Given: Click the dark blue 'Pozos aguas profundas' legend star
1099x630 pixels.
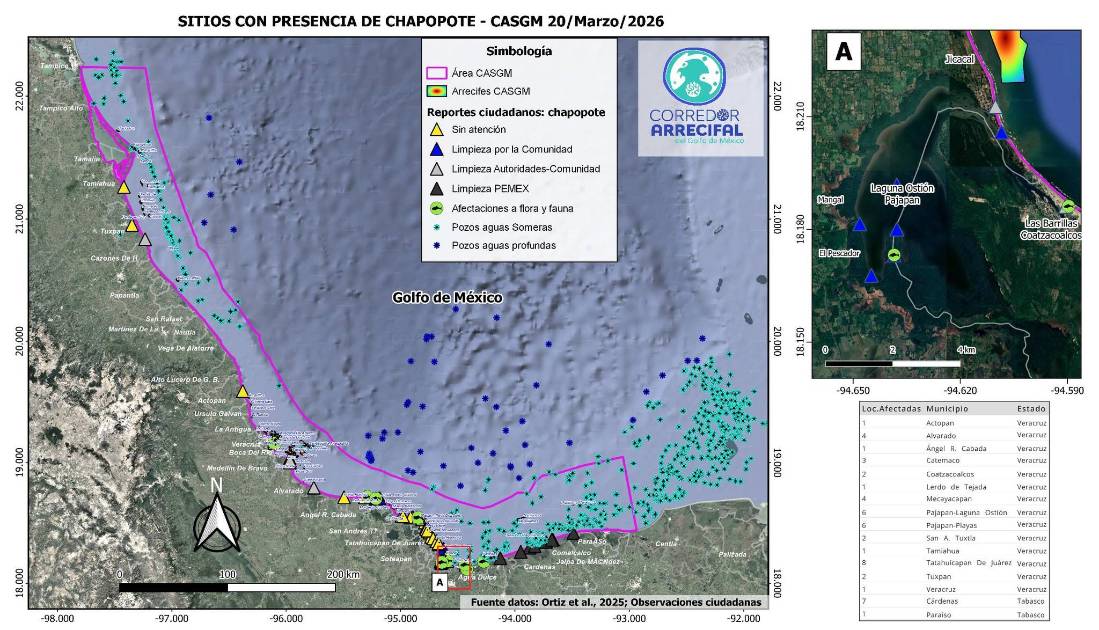Looking at the screenshot, I should [x=436, y=245].
